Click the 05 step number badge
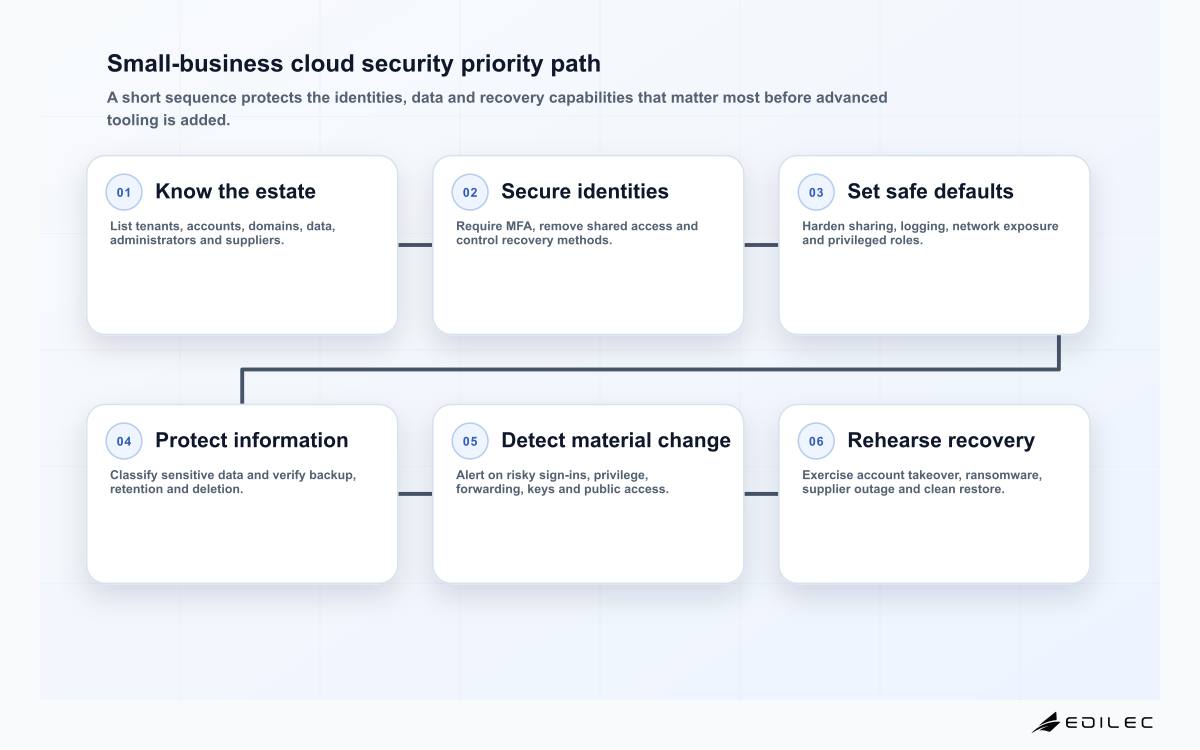 coord(470,441)
